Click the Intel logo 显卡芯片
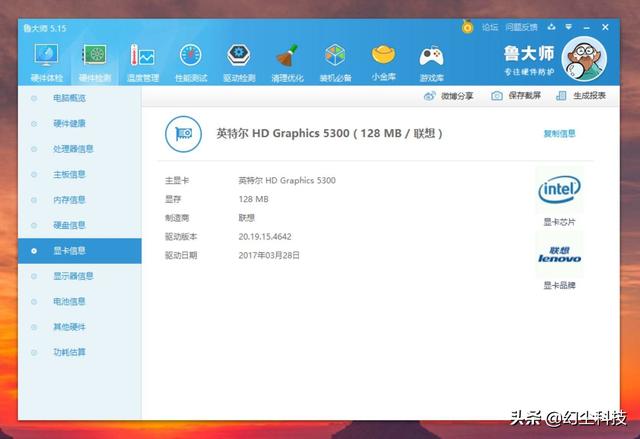 559,189
